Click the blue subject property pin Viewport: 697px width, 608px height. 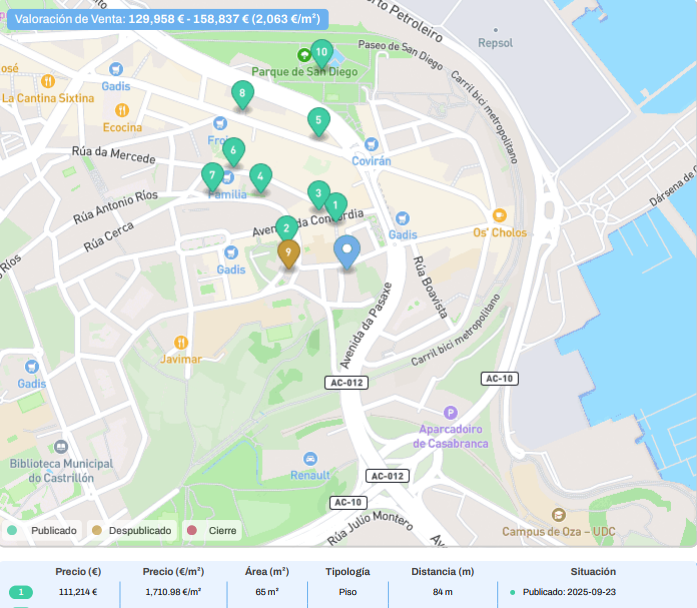point(347,250)
